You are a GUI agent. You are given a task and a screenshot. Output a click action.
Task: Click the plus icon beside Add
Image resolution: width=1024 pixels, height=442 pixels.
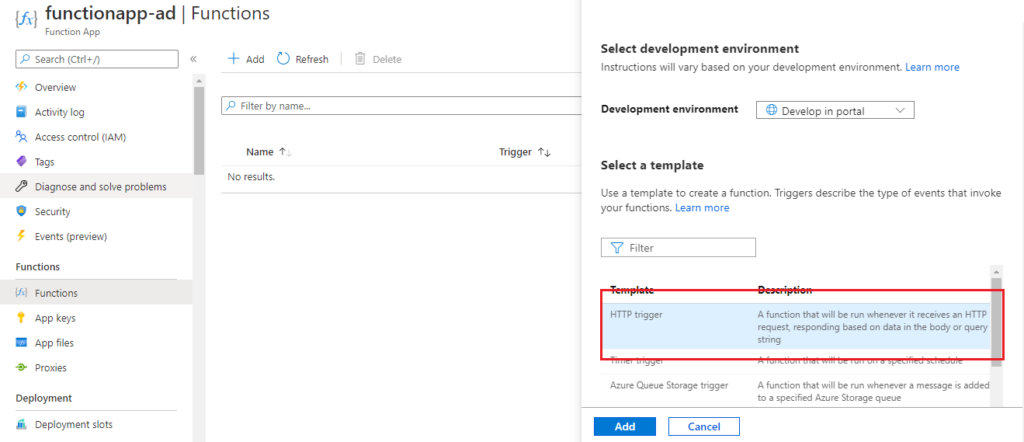tap(233, 59)
